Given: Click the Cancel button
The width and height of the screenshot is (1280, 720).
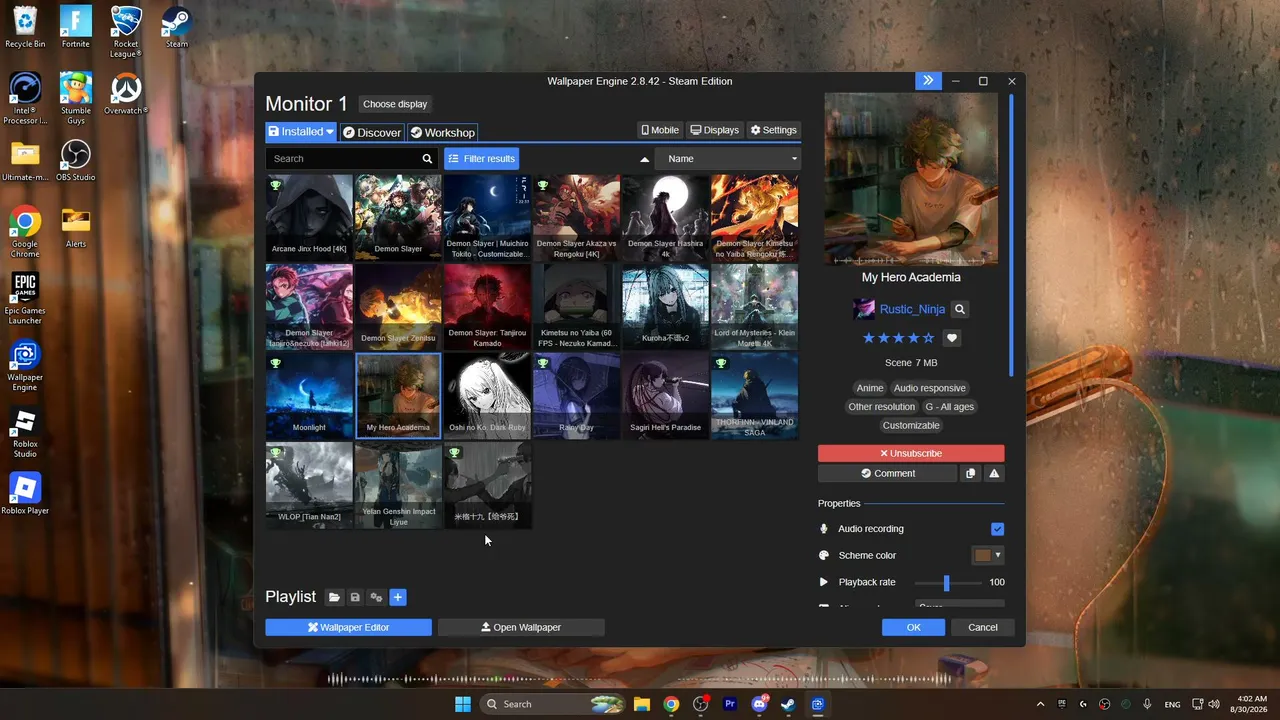Looking at the screenshot, I should 983,627.
